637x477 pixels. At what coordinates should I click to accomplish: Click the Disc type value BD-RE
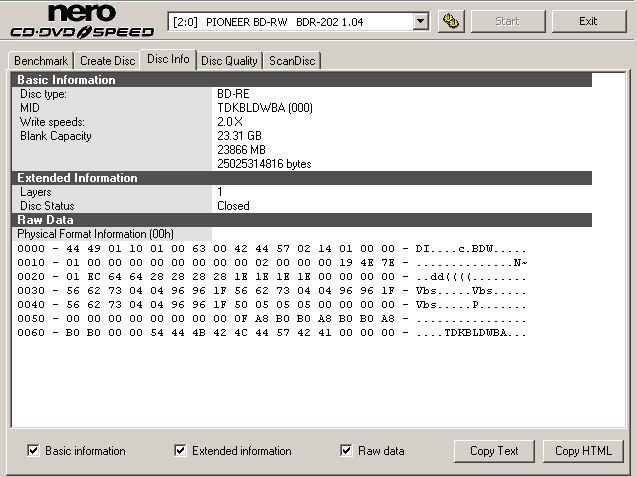click(233, 94)
